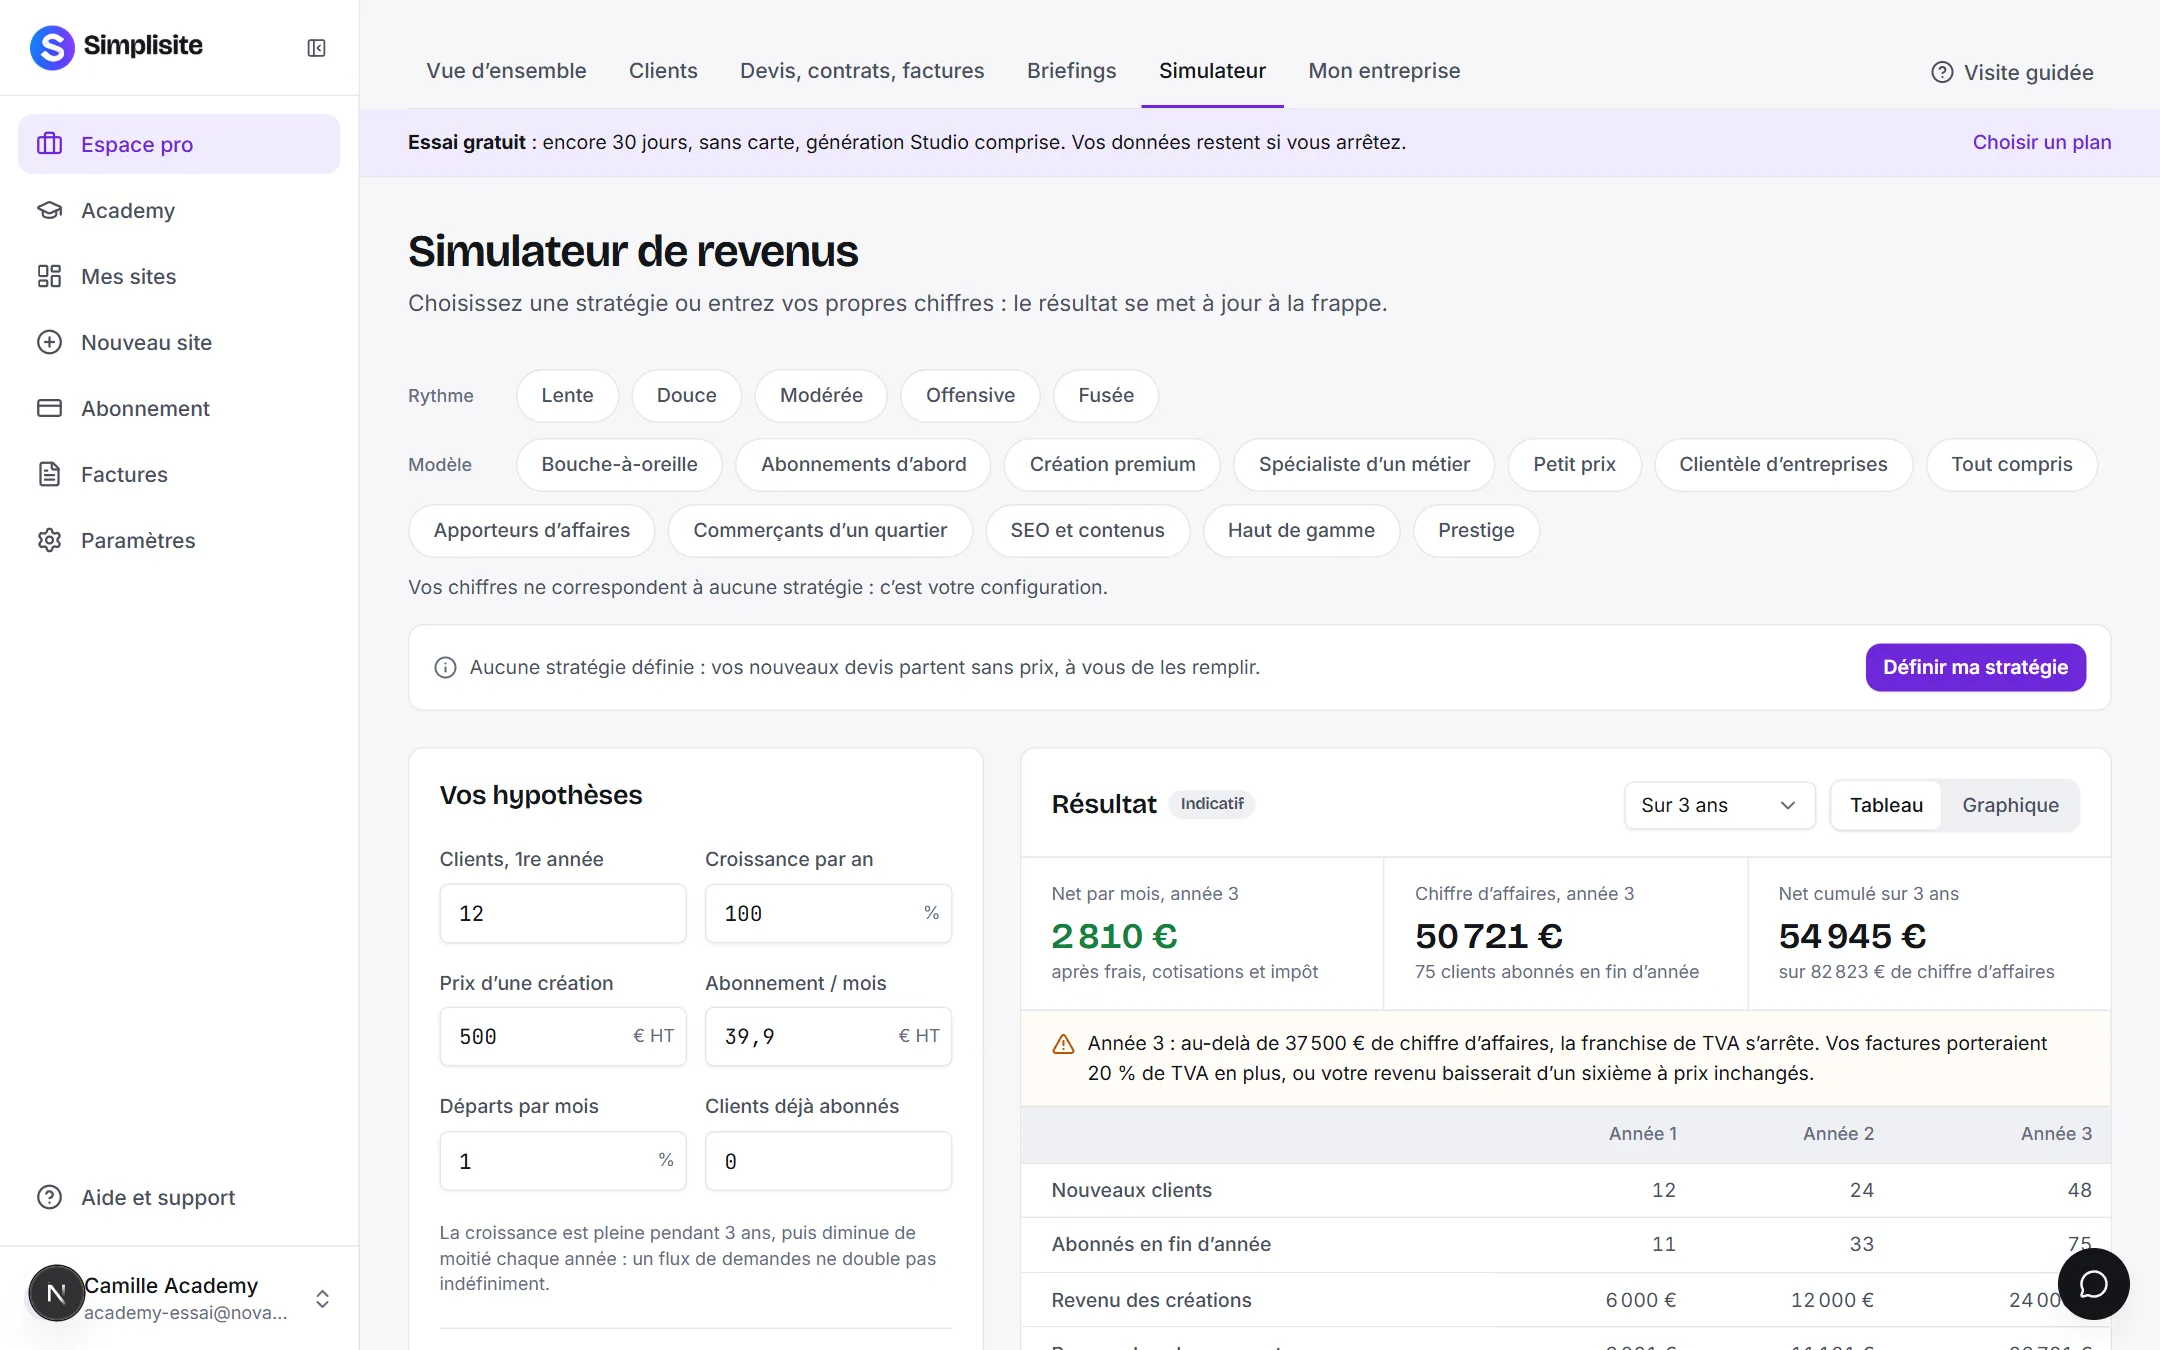Image resolution: width=2160 pixels, height=1350 pixels.
Task: Click the Abonnement / mois input field
Action: click(828, 1036)
